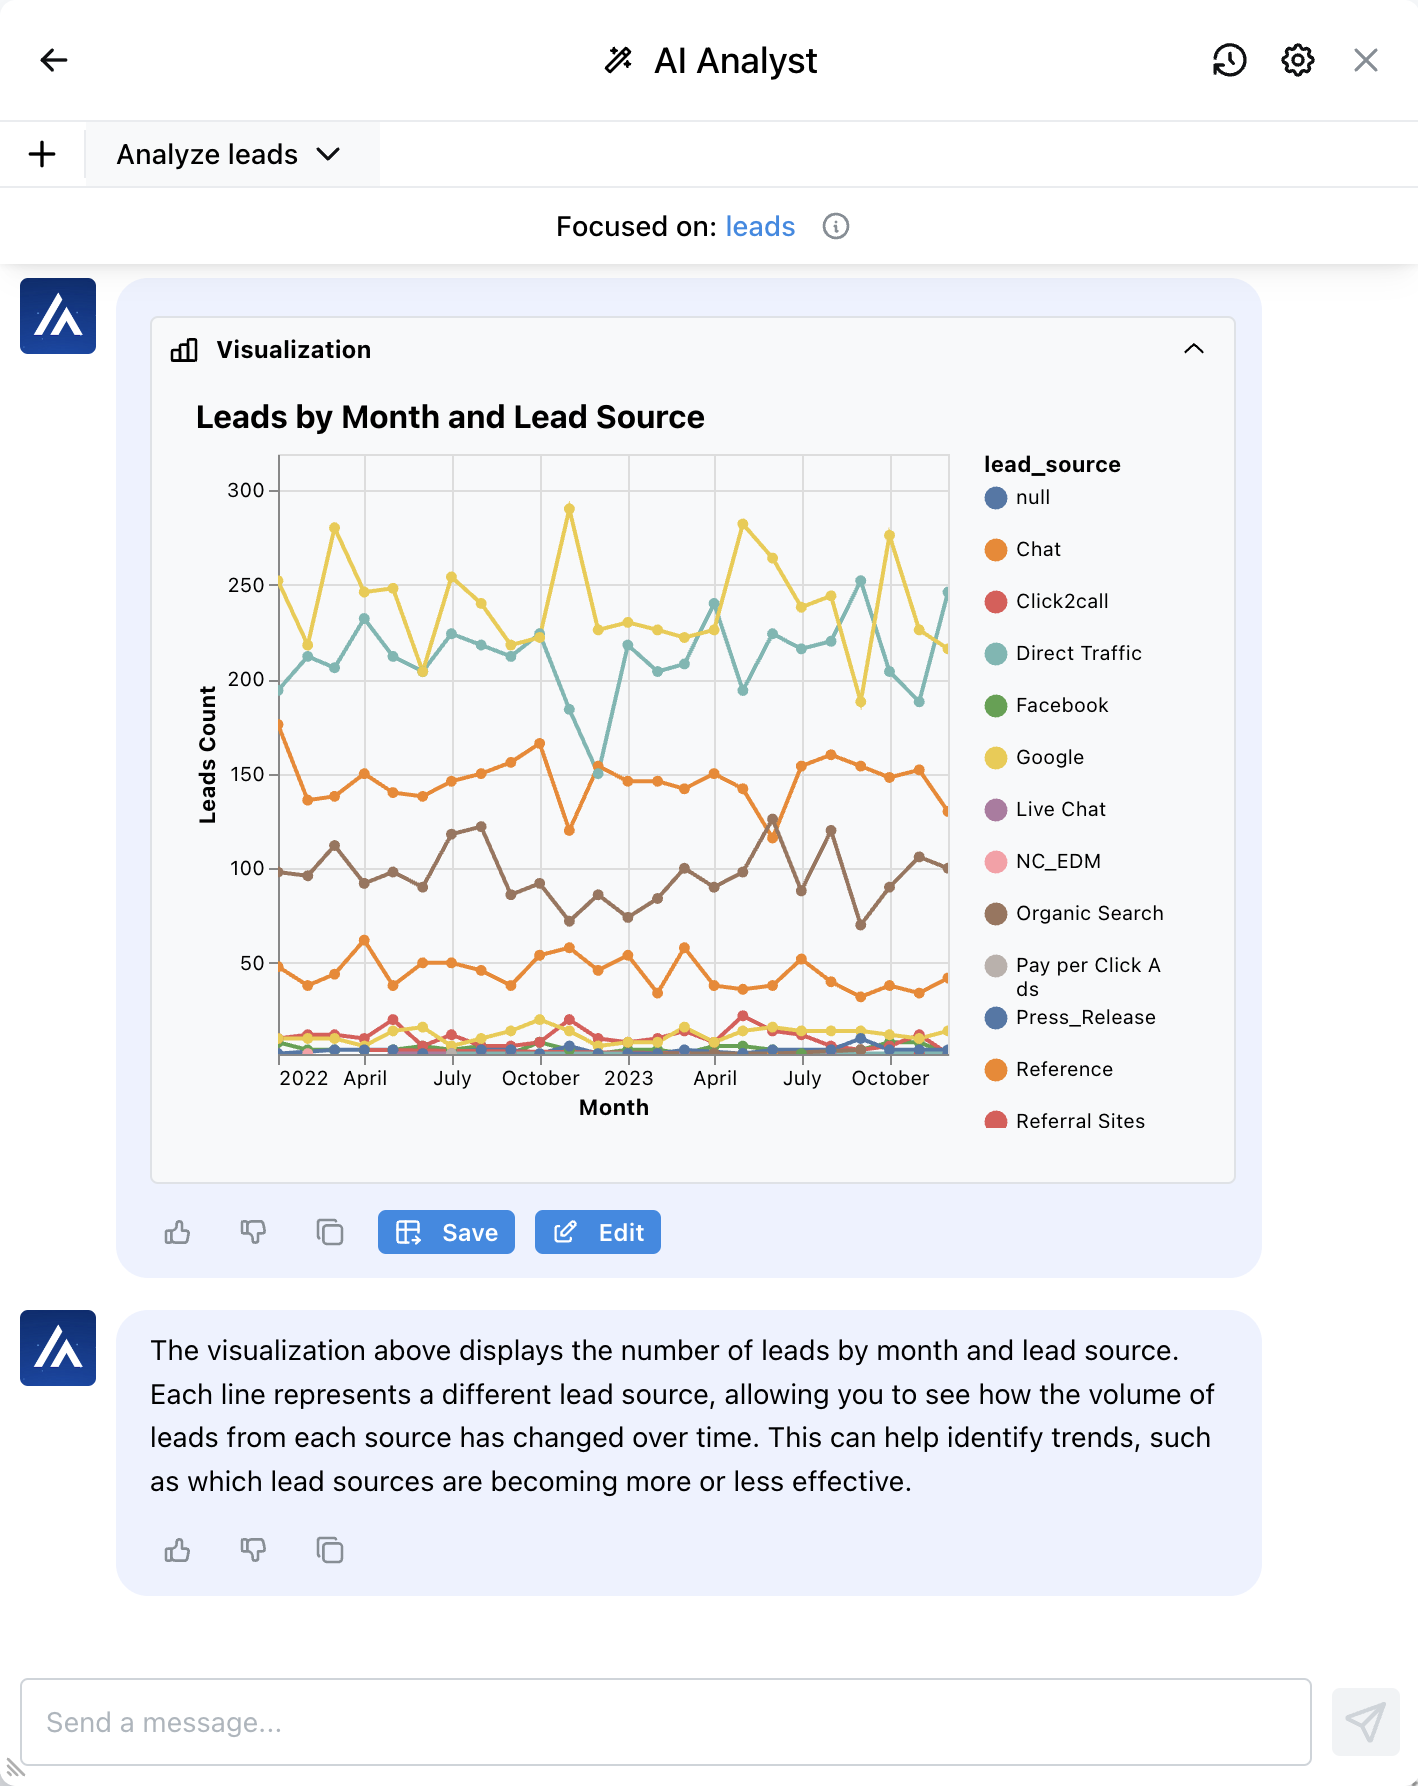Thumbs up the text explanation message
The width and height of the screenshot is (1418, 1786).
(x=177, y=1550)
